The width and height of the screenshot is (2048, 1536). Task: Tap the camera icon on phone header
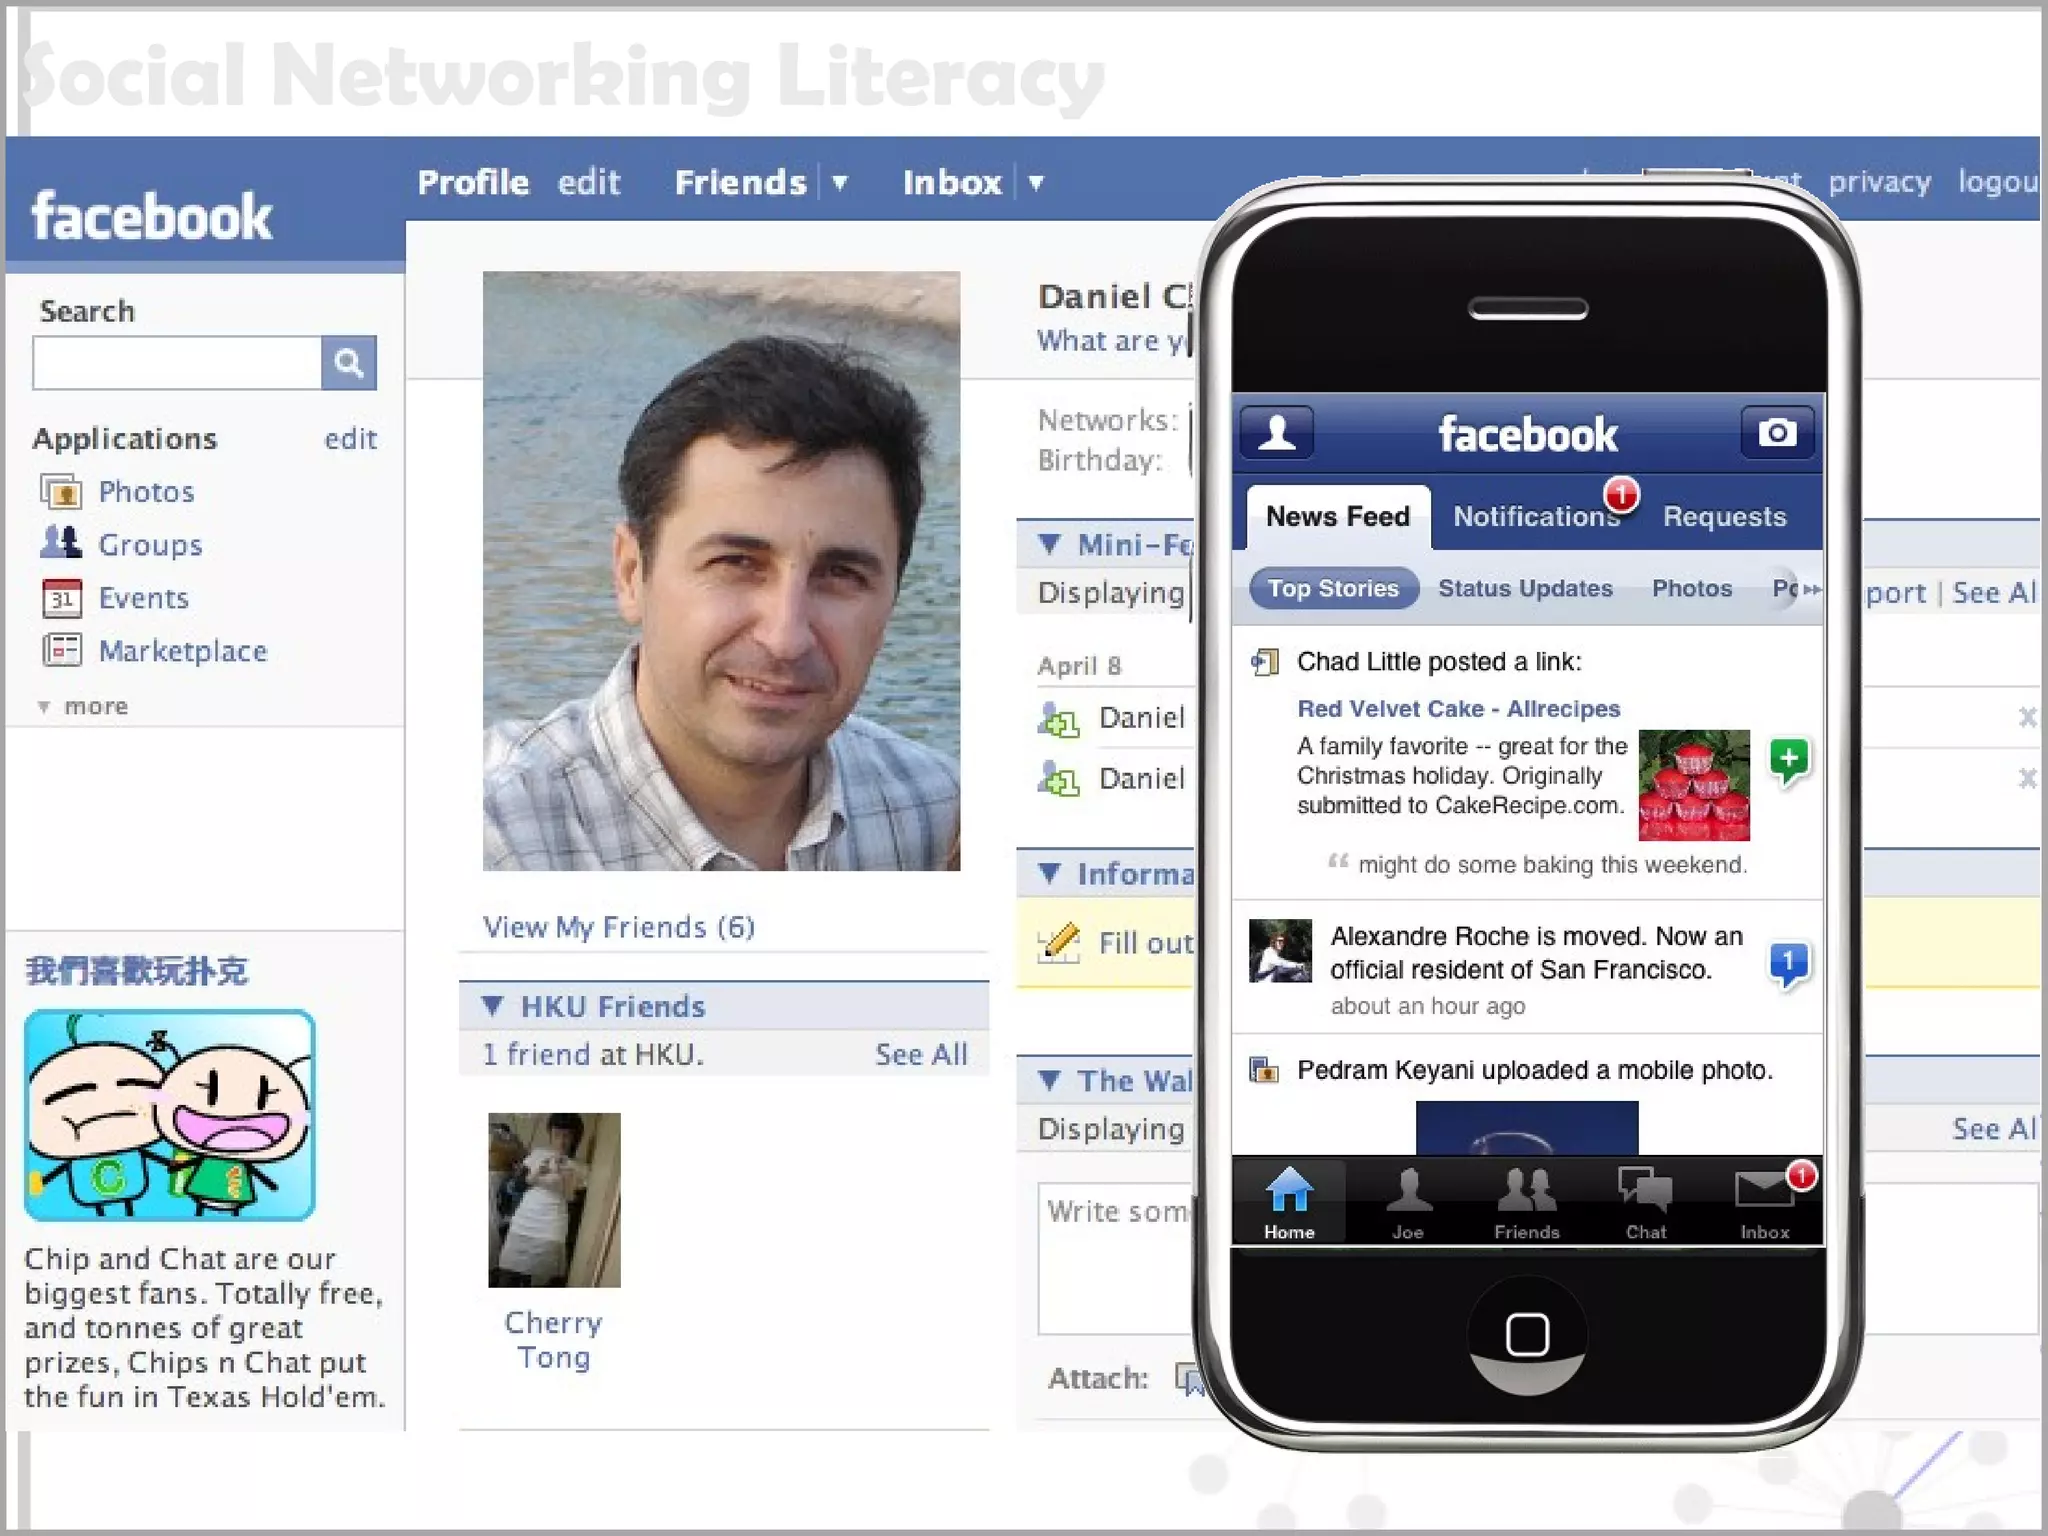click(1777, 433)
